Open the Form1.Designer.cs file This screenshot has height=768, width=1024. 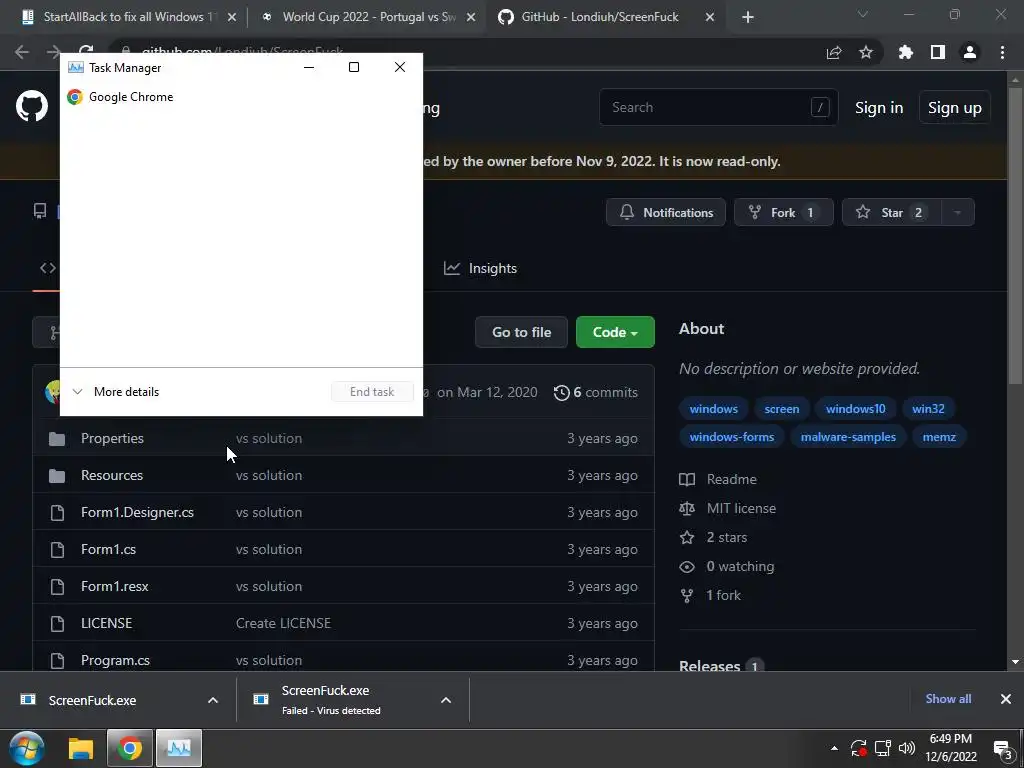137,513
